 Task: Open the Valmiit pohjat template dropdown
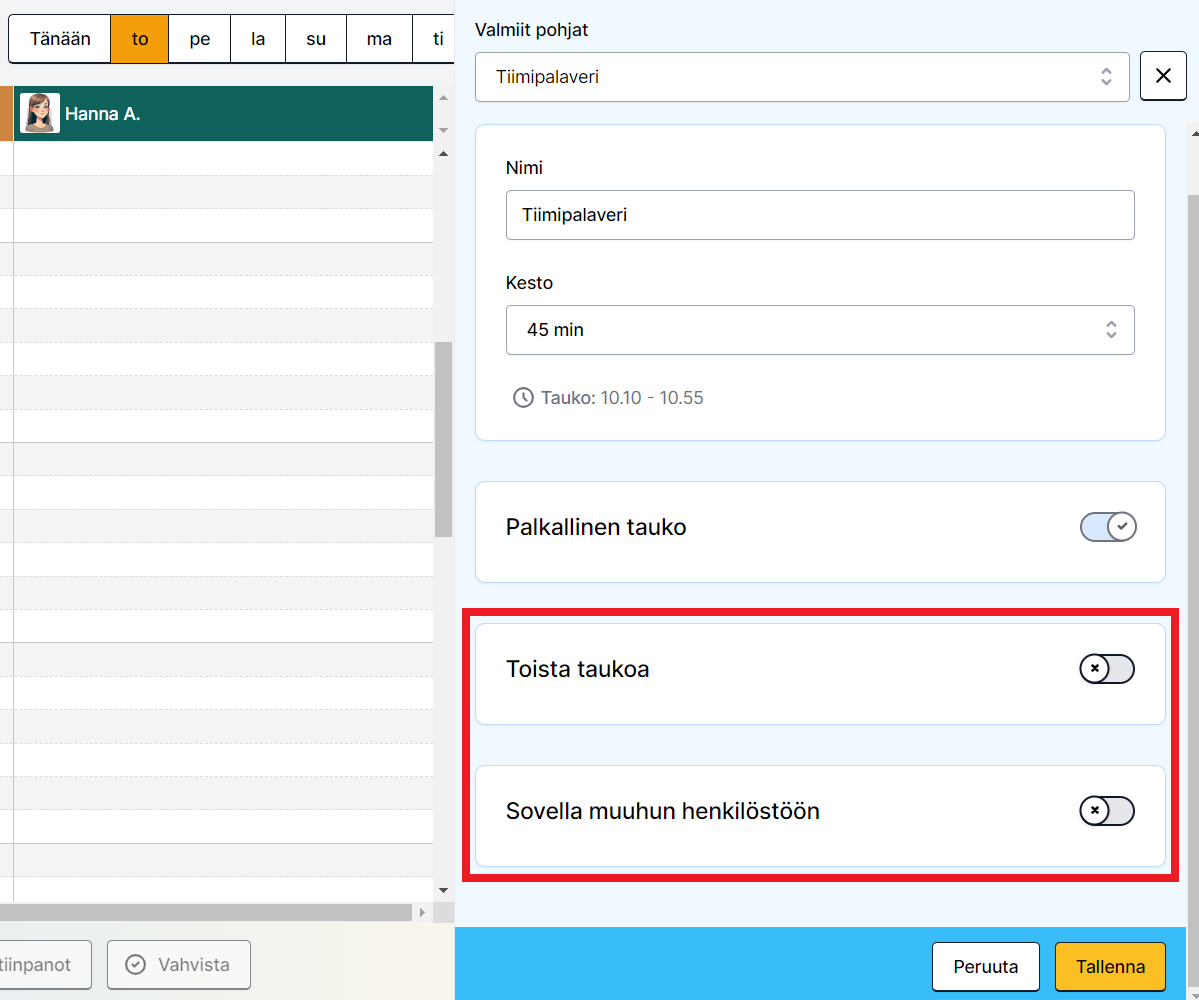(x=802, y=77)
